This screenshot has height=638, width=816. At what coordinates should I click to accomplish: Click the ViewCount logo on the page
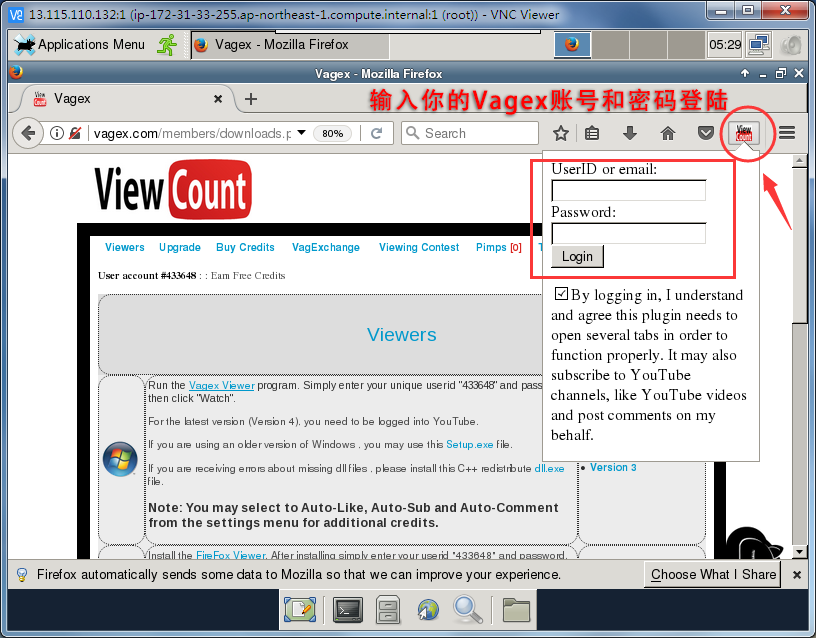pyautogui.click(x=173, y=190)
